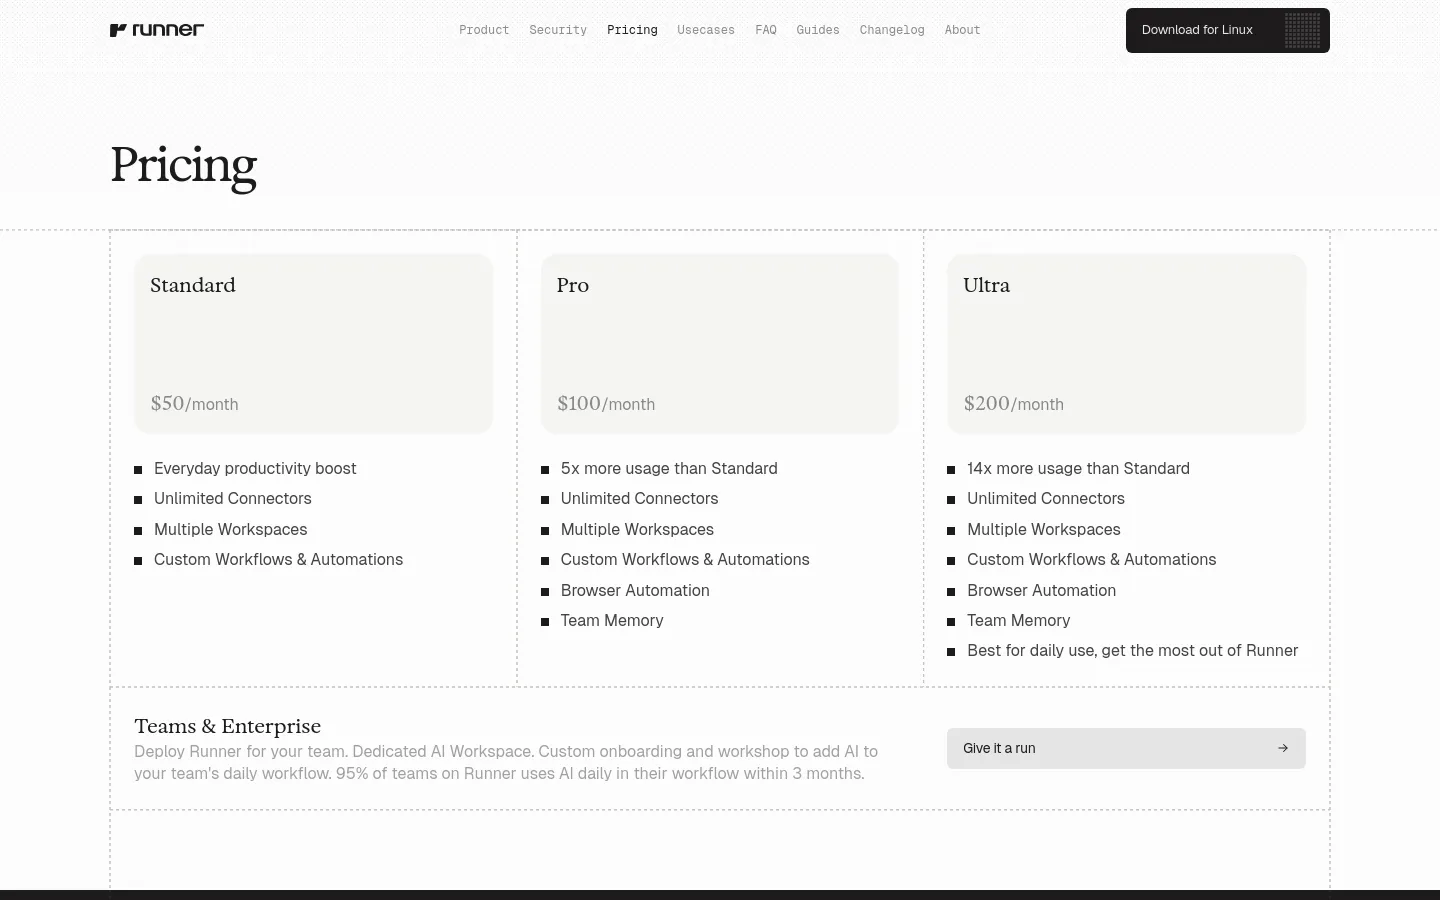Click the $100/month price
The width and height of the screenshot is (1440, 900).
(606, 404)
